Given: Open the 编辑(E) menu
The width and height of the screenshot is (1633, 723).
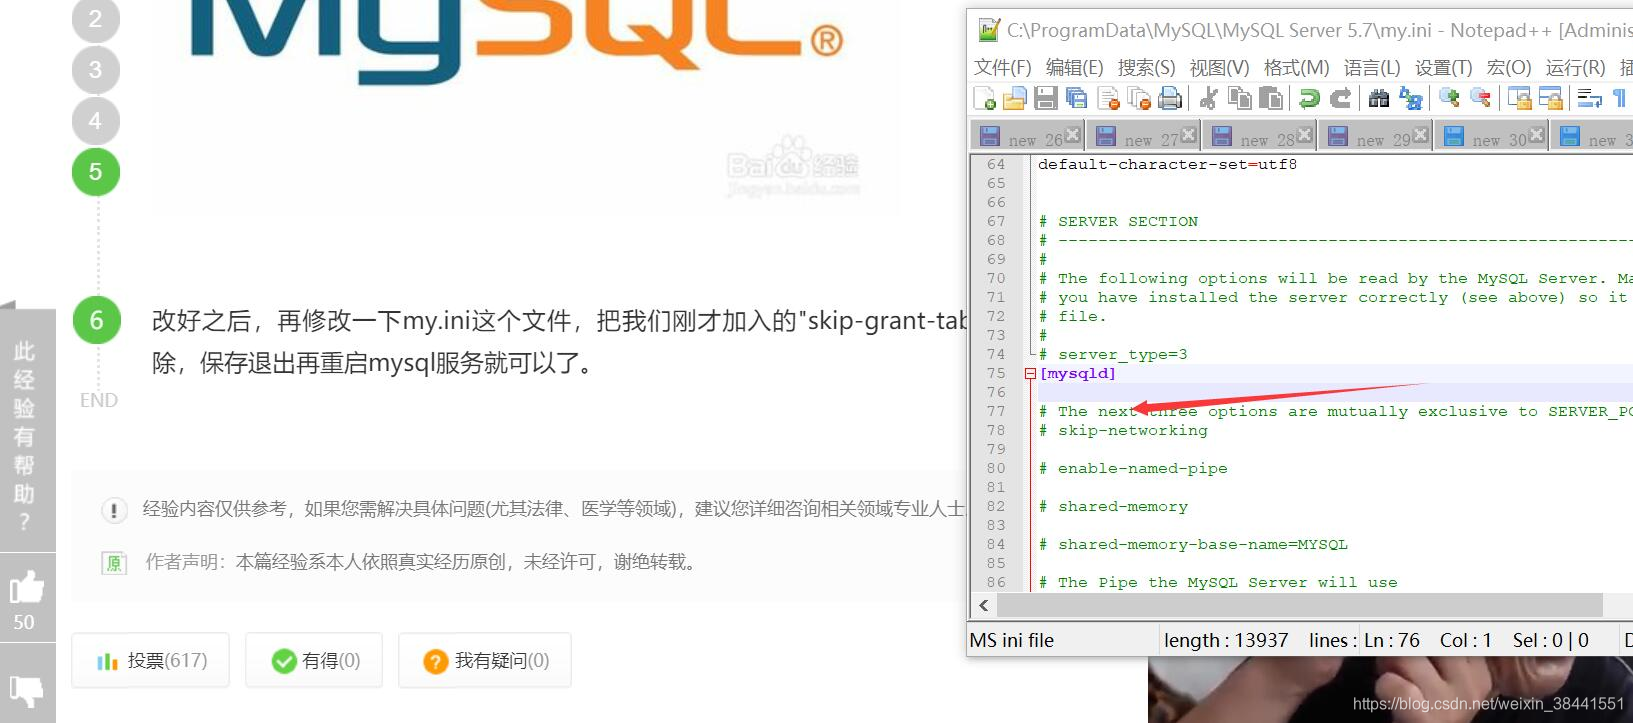Looking at the screenshot, I should click(x=1074, y=67).
